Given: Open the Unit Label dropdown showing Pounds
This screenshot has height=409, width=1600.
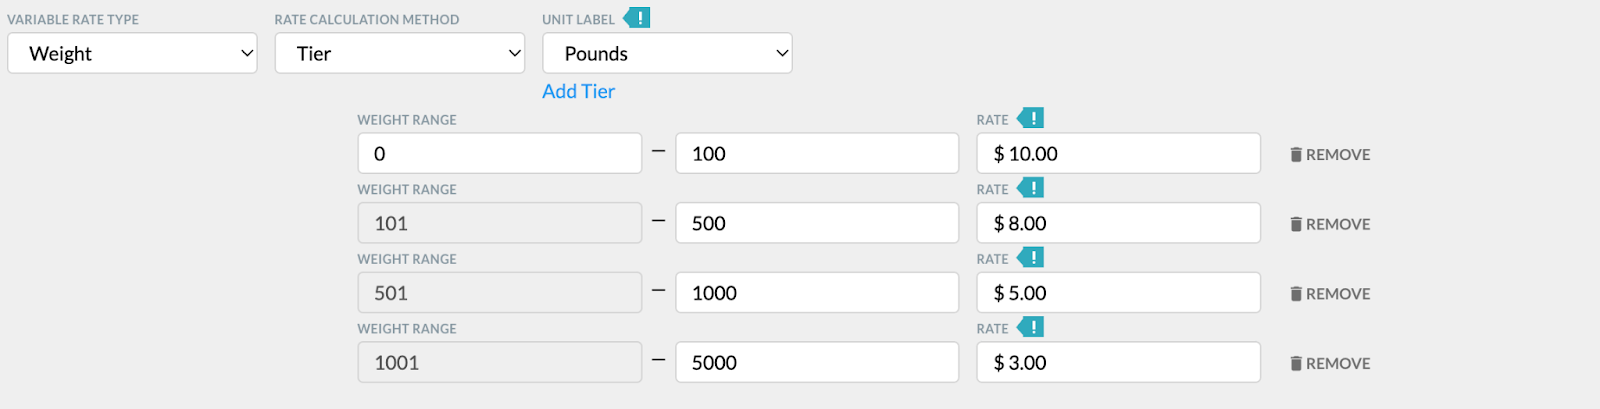Looking at the screenshot, I should [x=667, y=53].
